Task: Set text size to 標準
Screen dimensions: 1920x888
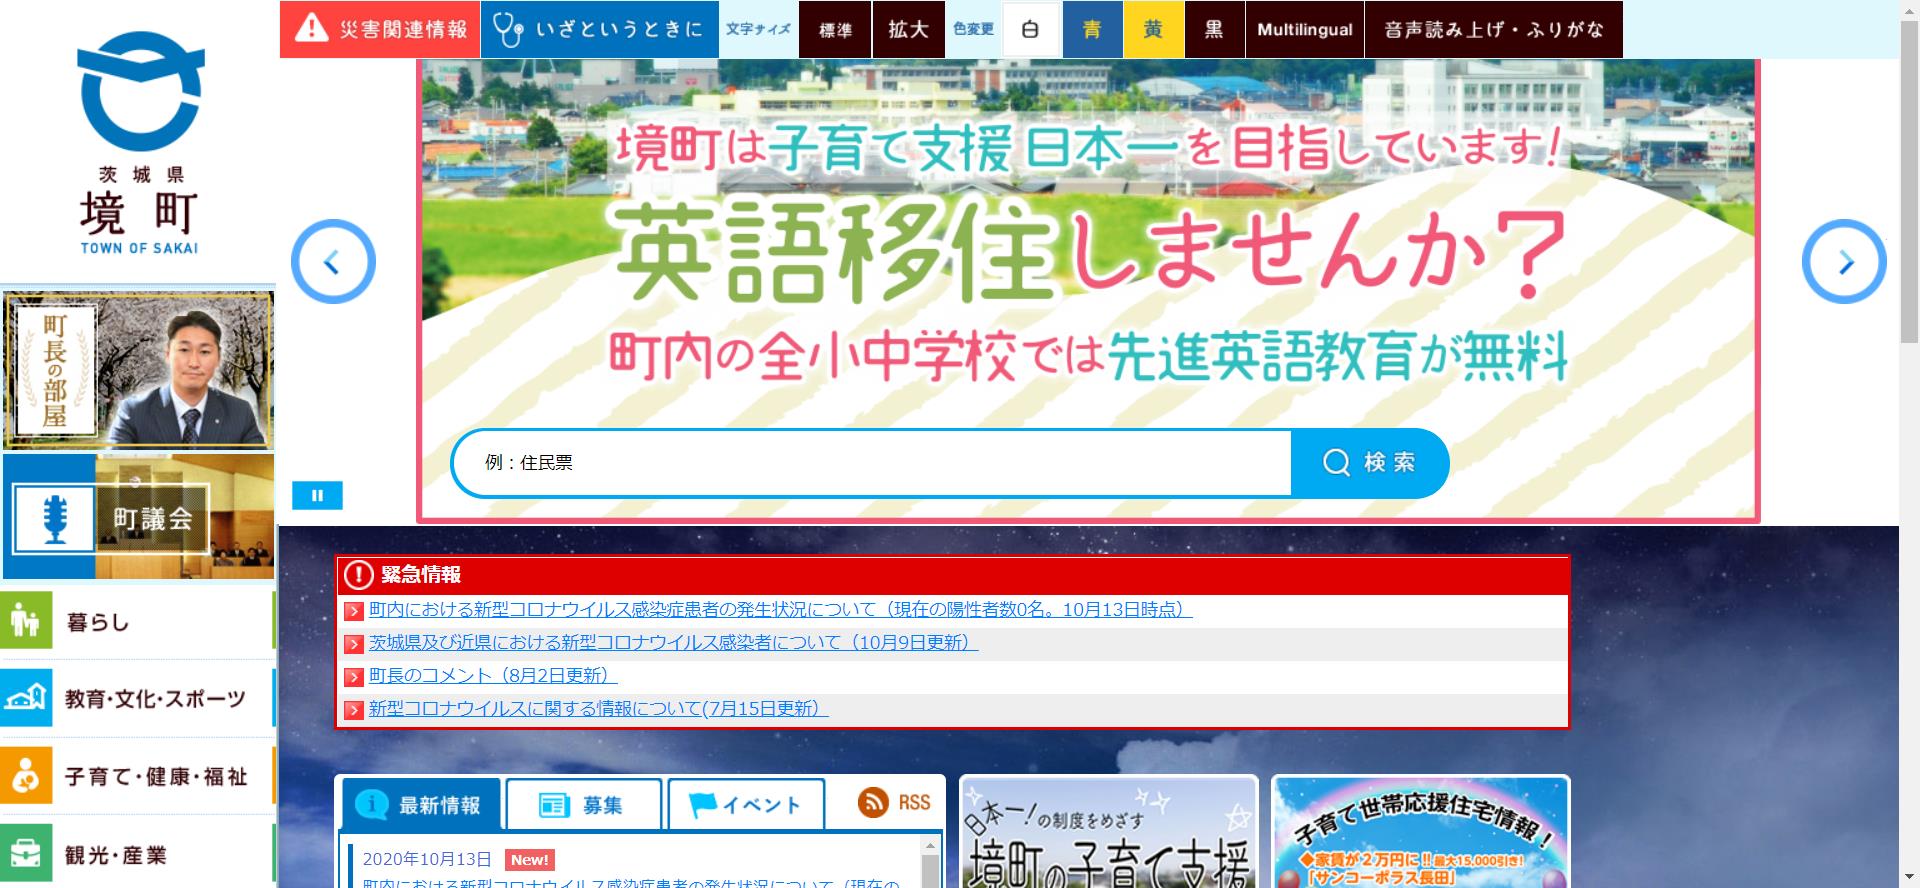Action: click(x=835, y=29)
